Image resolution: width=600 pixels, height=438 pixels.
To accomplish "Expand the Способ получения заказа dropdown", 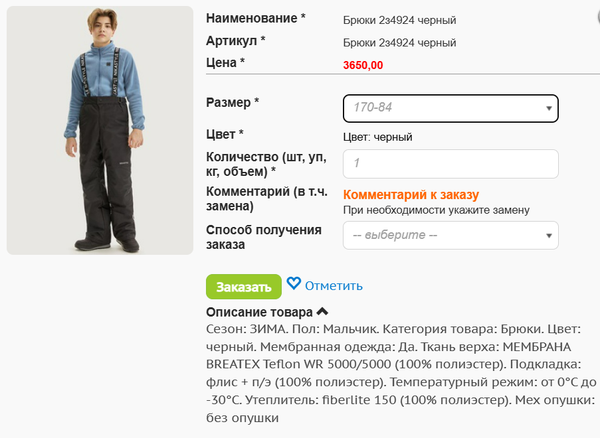I will coord(450,236).
